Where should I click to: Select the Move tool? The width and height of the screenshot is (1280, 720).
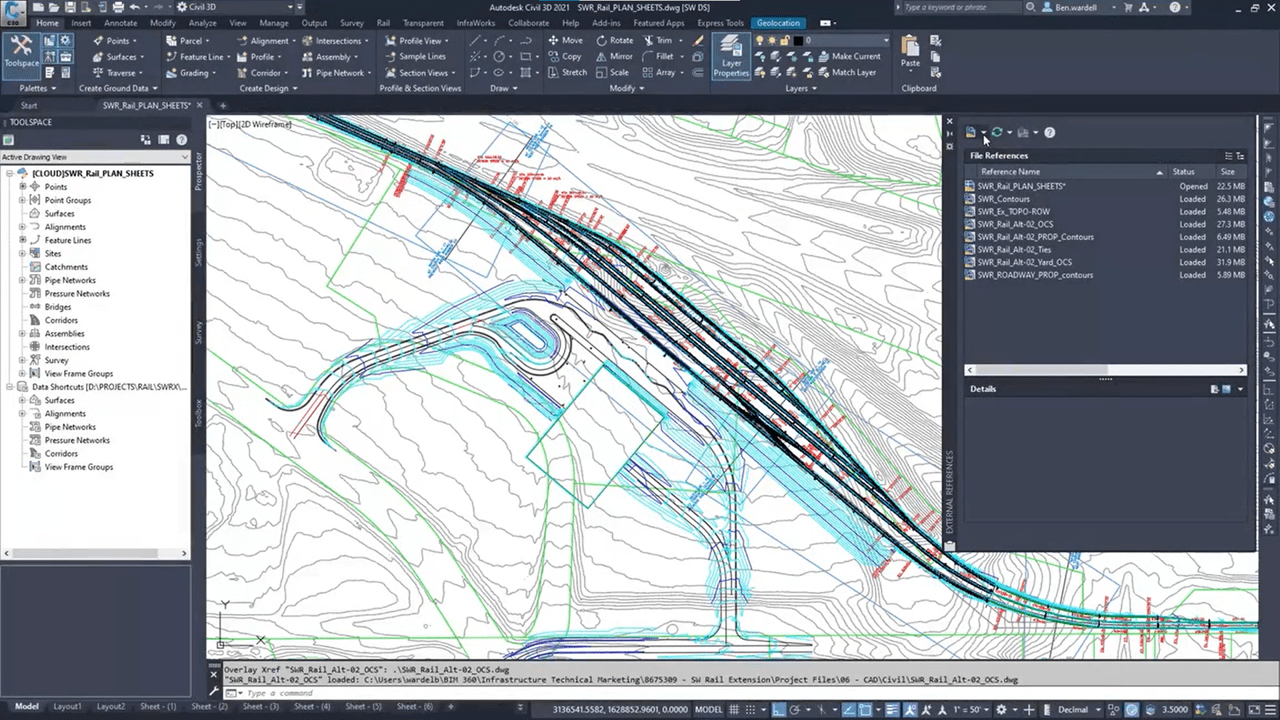click(566, 41)
